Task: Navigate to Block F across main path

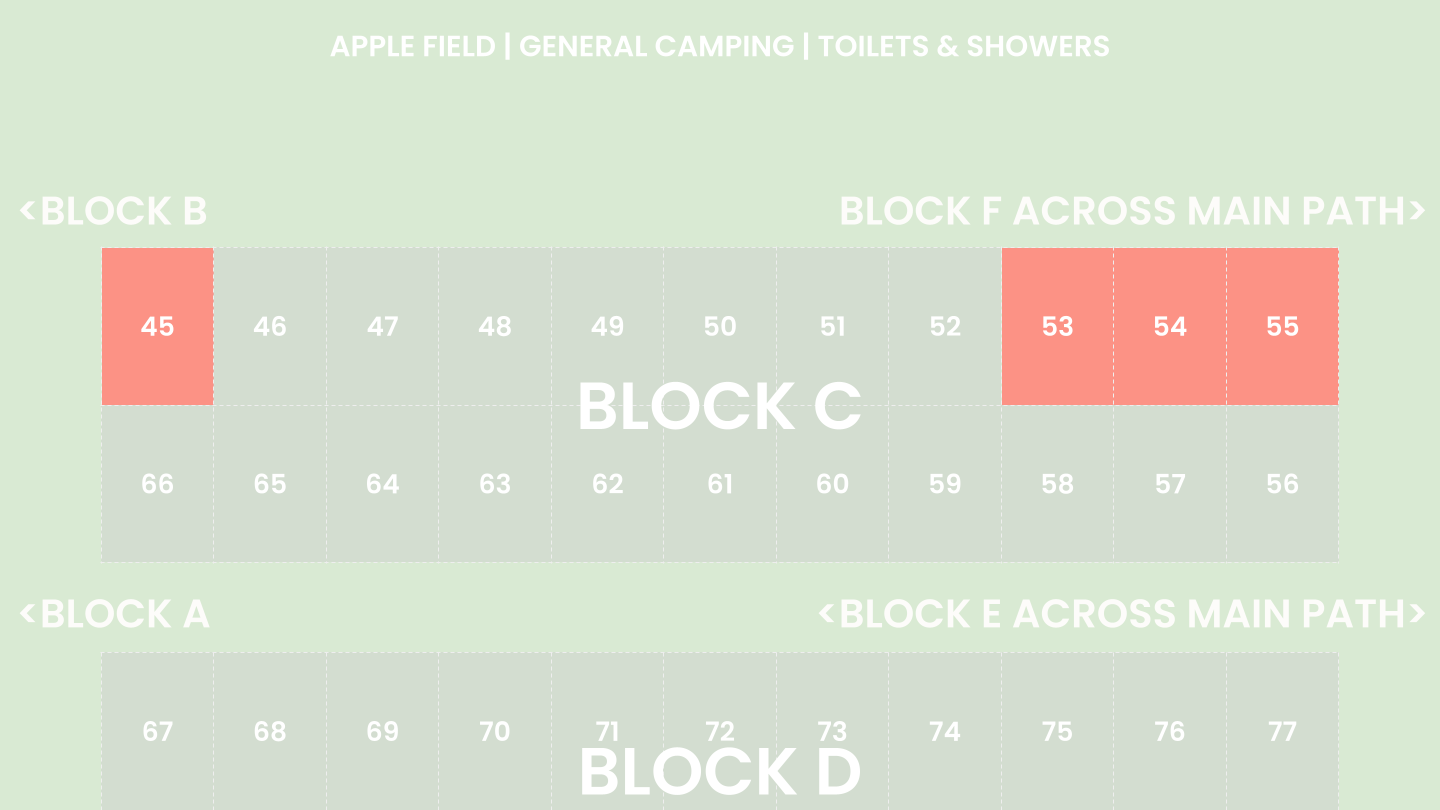Action: [1132, 211]
